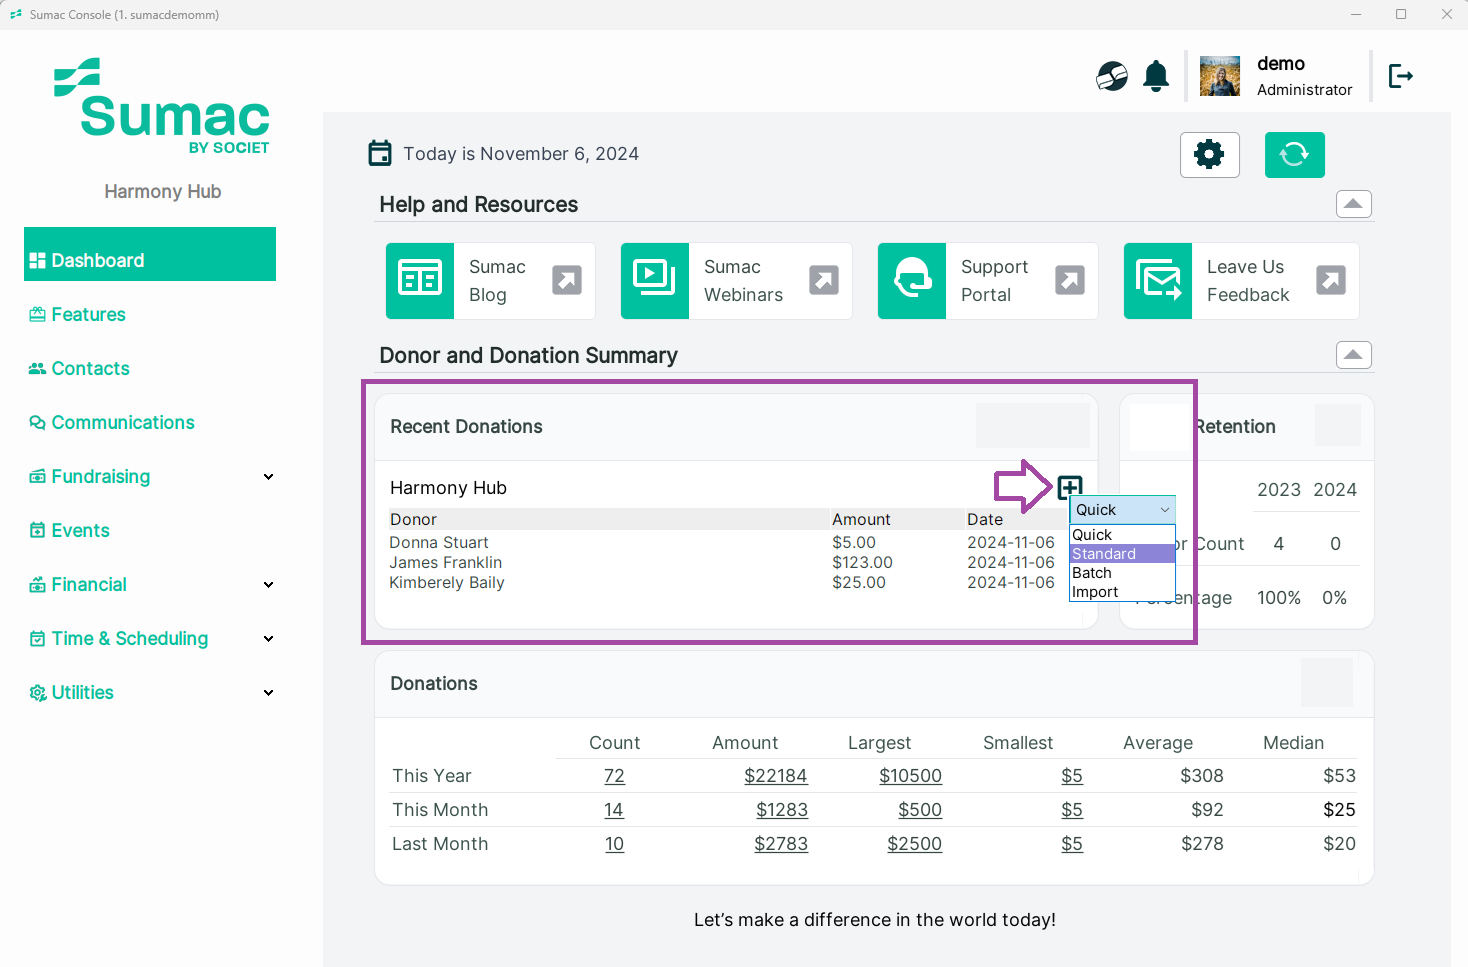The width and height of the screenshot is (1468, 967).
Task: Click This Year average value $308
Action: [x=1202, y=776]
